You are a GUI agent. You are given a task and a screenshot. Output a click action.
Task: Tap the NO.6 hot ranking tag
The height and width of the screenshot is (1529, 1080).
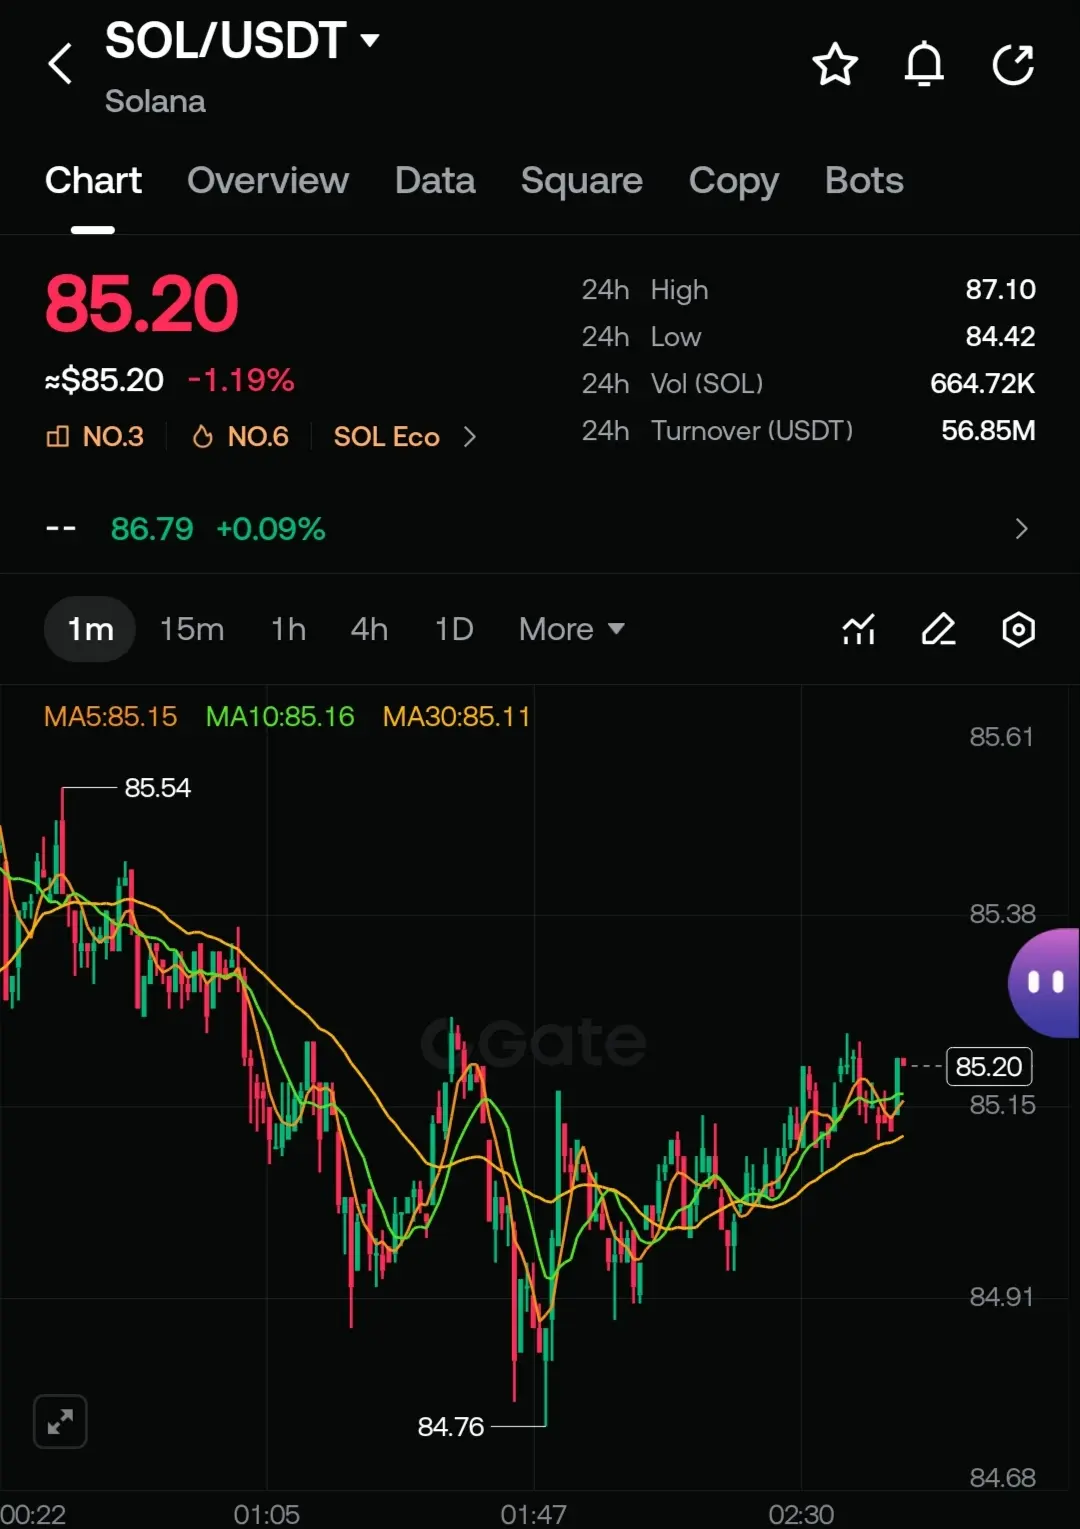[x=240, y=437]
